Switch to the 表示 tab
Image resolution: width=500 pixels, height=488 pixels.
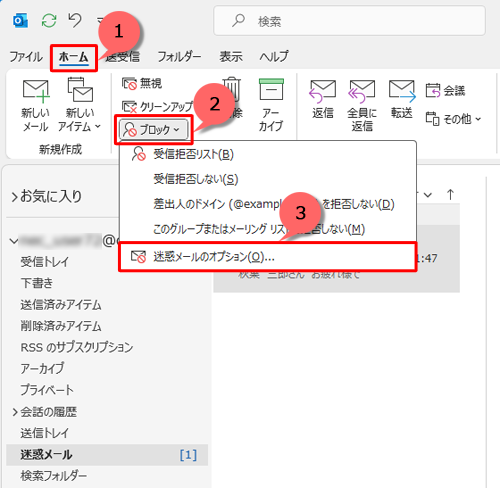click(x=231, y=57)
